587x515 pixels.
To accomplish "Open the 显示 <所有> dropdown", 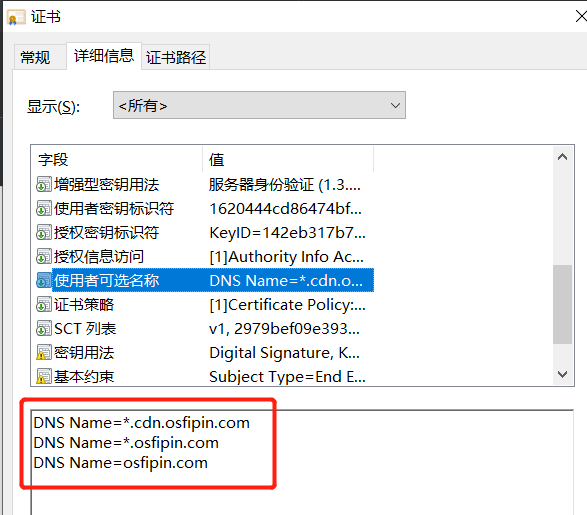I will 259,105.
